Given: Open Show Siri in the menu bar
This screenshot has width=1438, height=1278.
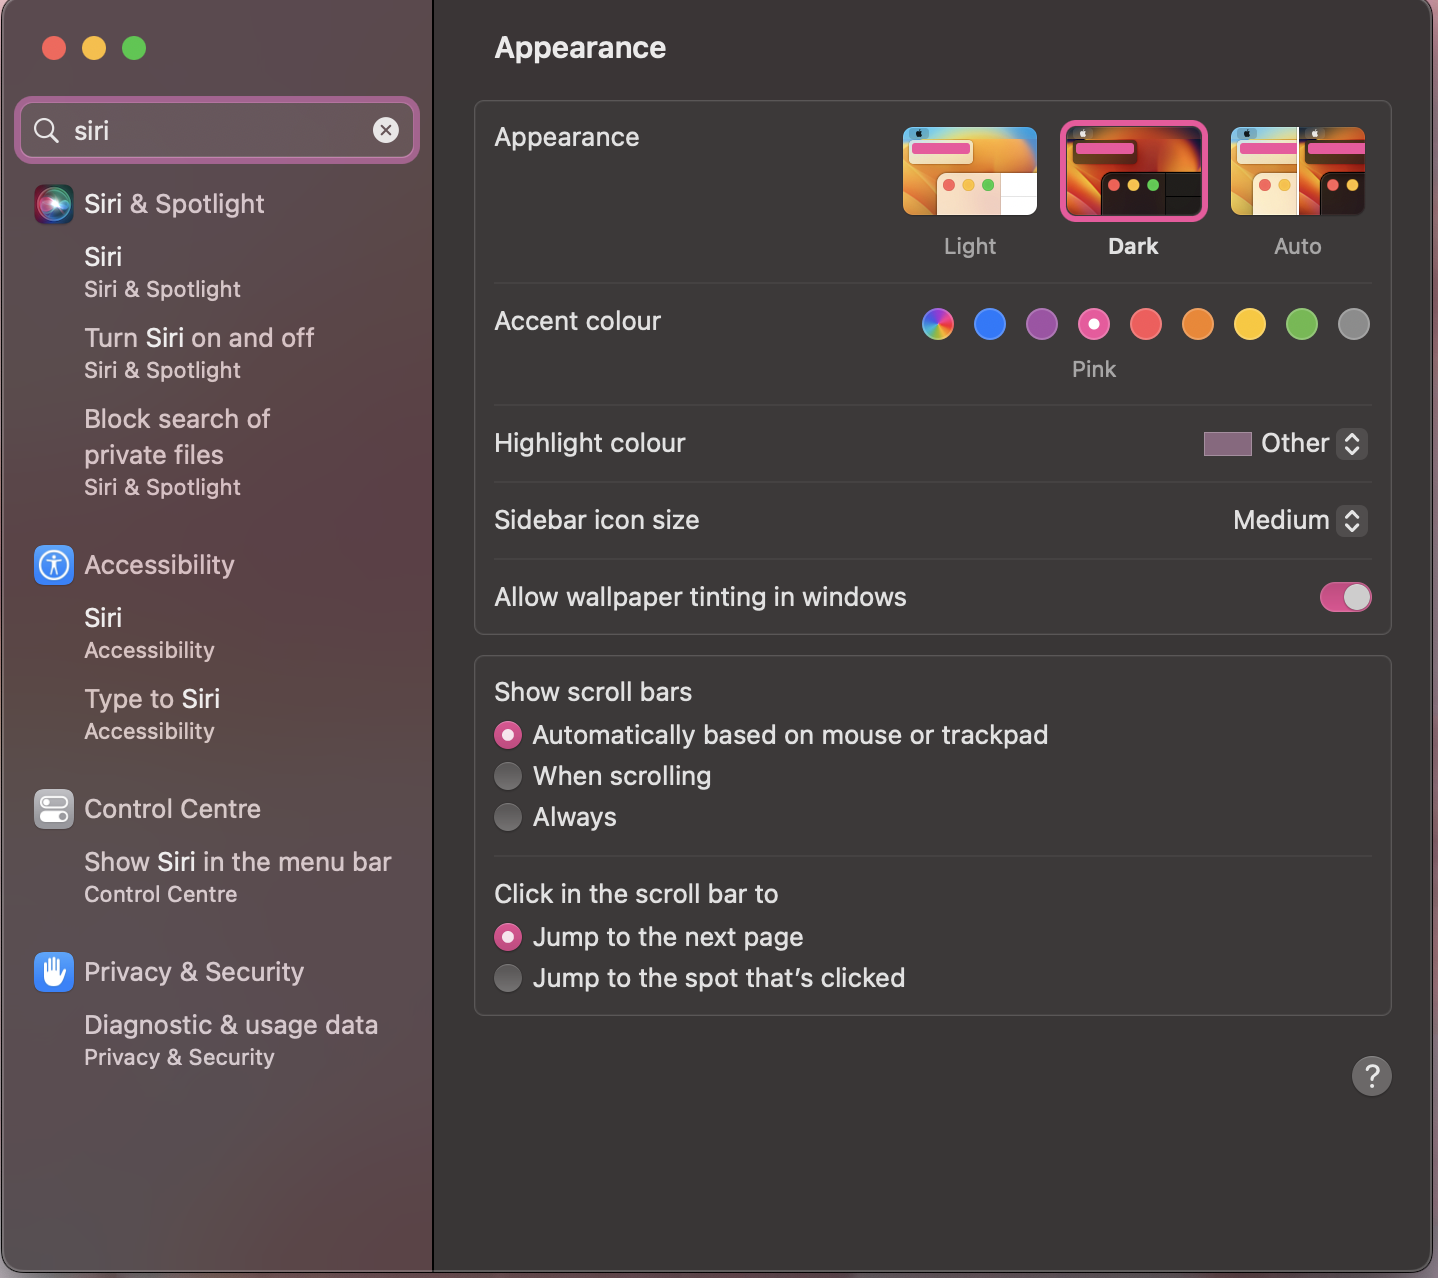Looking at the screenshot, I should 238,877.
